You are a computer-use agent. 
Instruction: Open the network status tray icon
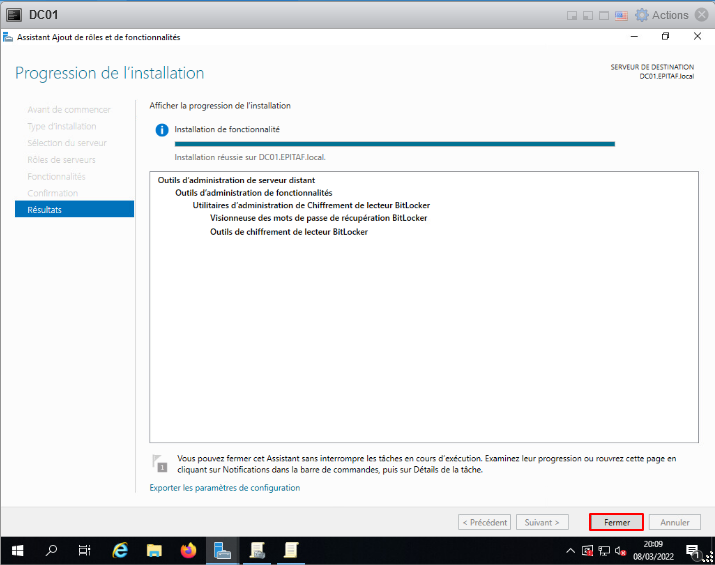click(604, 550)
